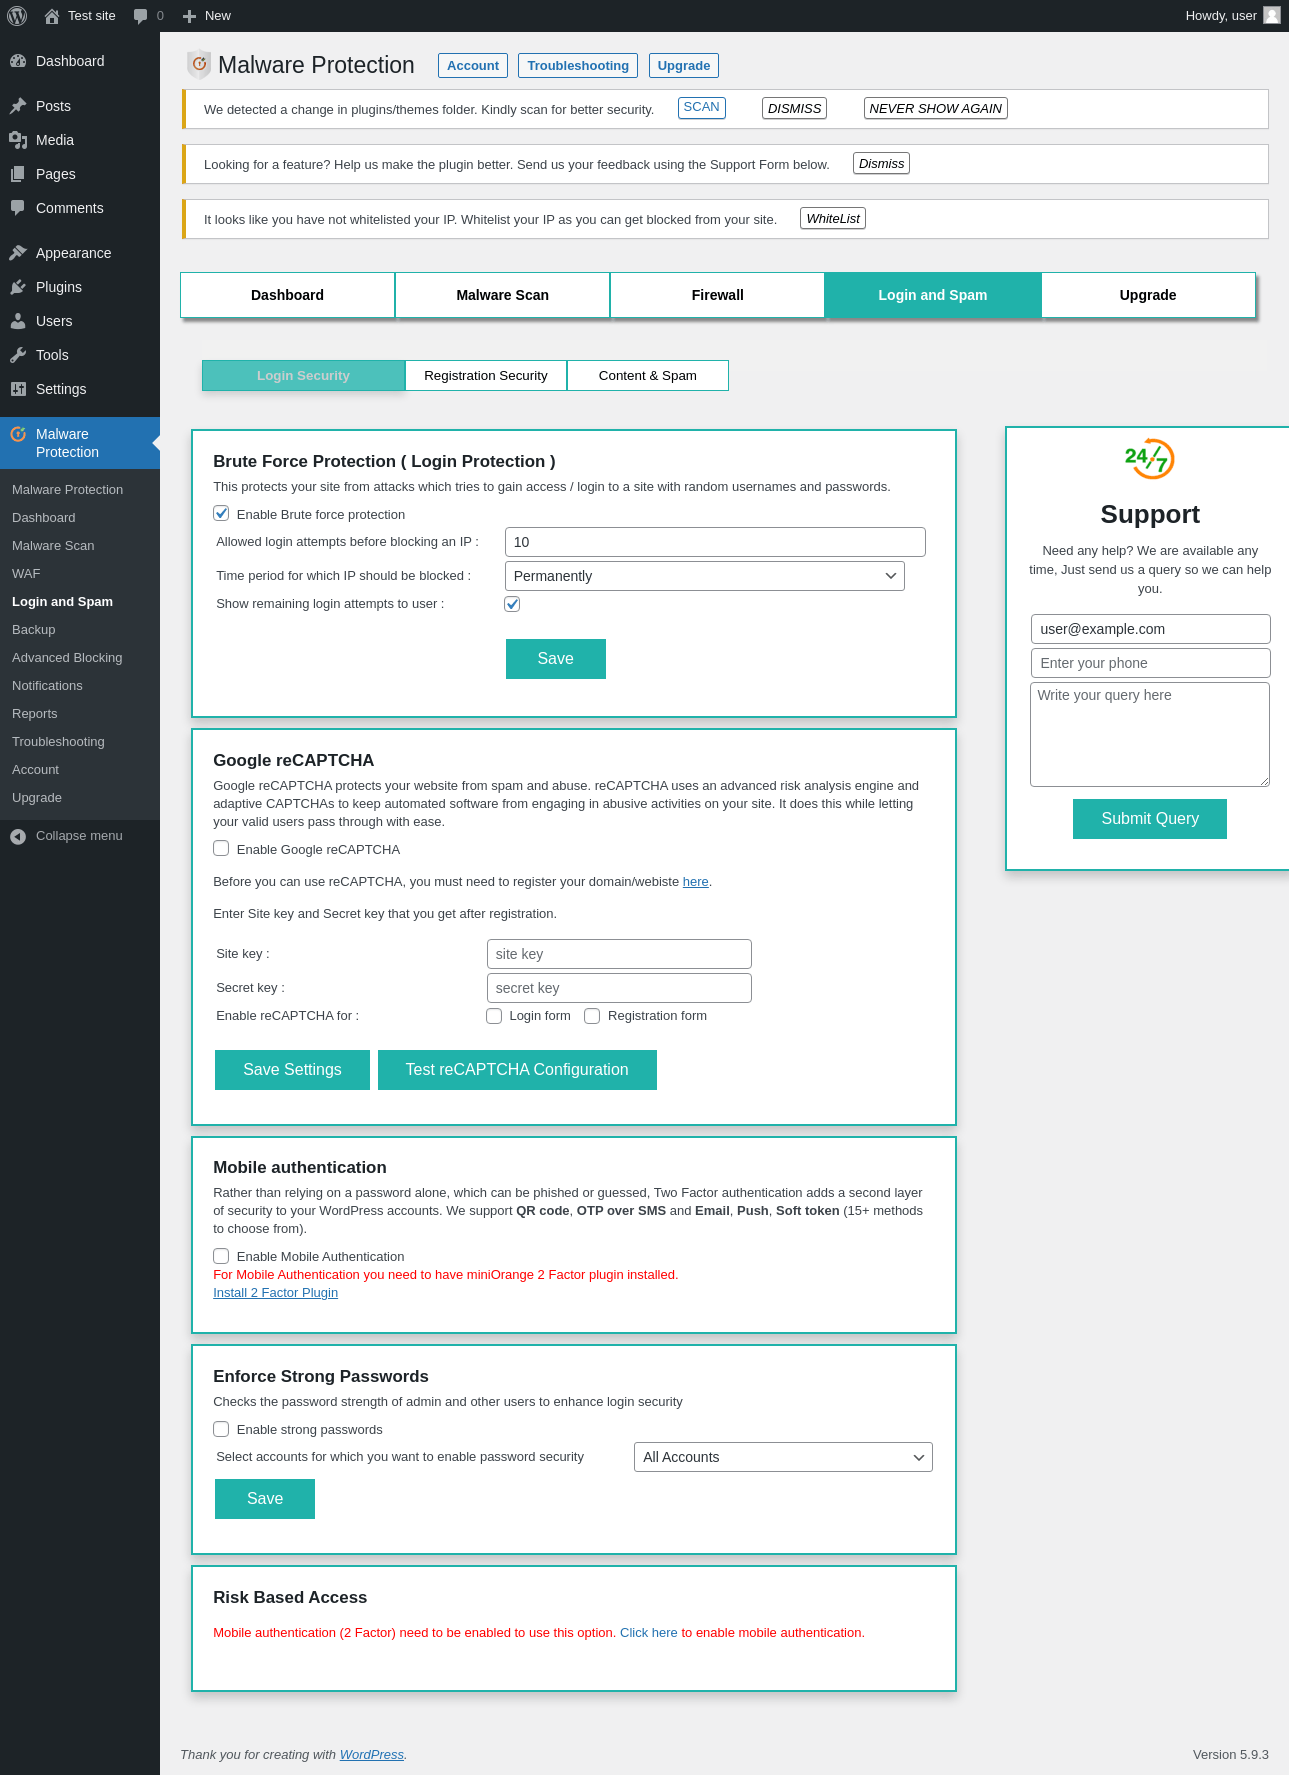Click the SCAN button in notice
Screen dimensions: 1289x1775
tap(702, 107)
